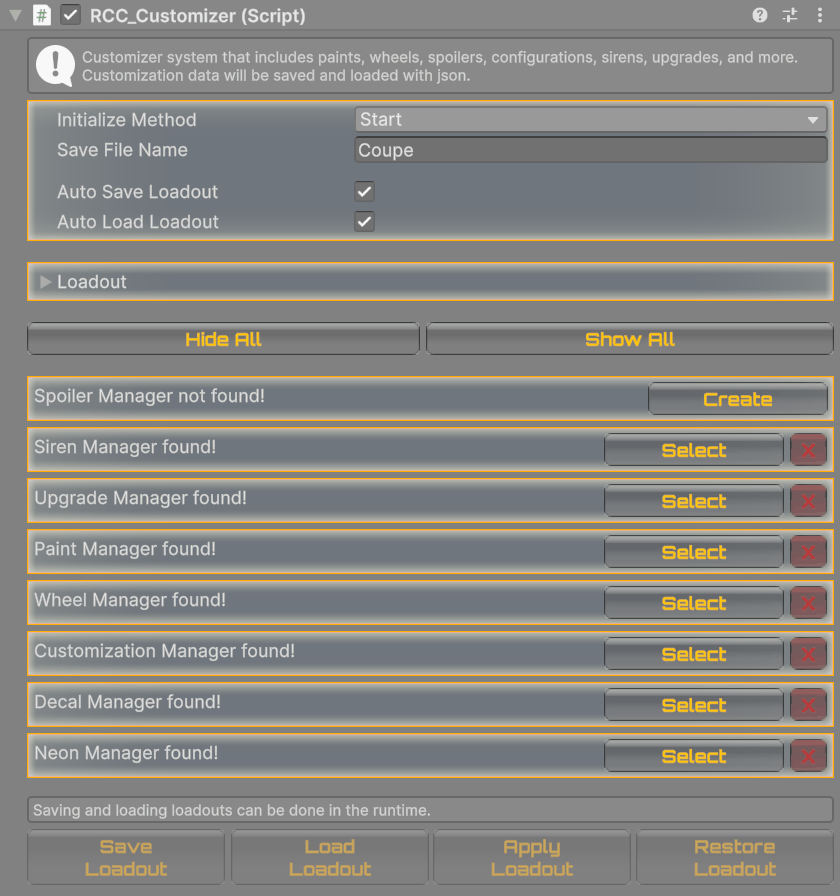This screenshot has height=896, width=840.
Task: Click the Initialize Method label
Action: [126, 119]
